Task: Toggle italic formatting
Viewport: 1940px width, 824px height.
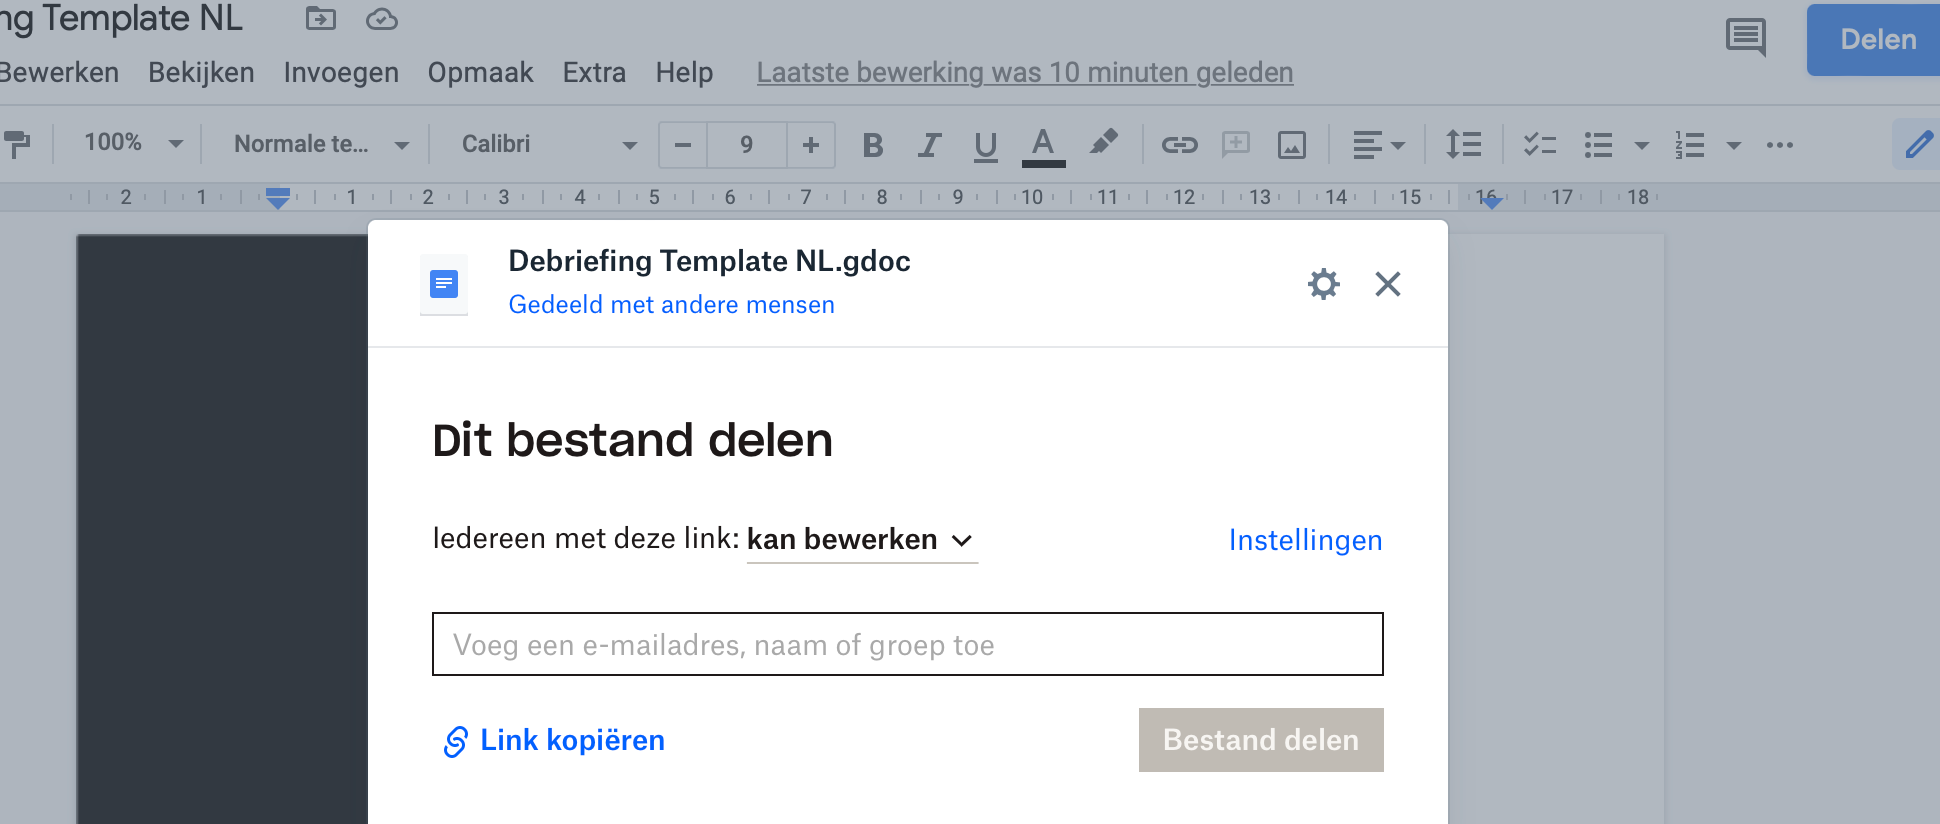Action: (929, 146)
